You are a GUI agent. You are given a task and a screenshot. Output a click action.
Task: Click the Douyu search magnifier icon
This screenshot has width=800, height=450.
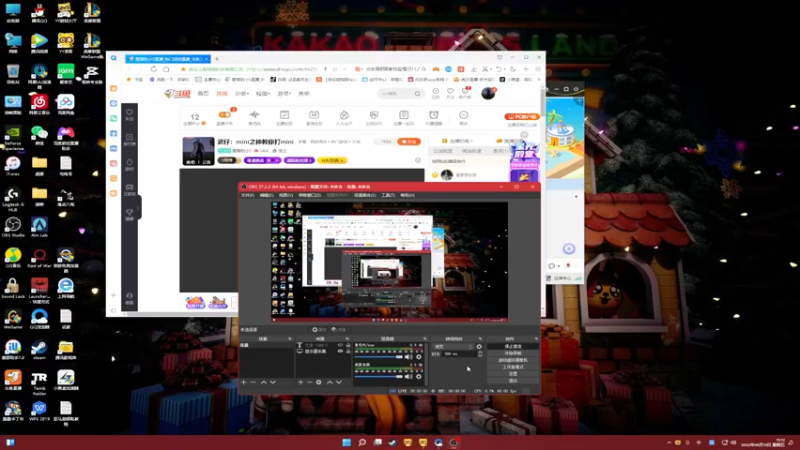point(417,94)
